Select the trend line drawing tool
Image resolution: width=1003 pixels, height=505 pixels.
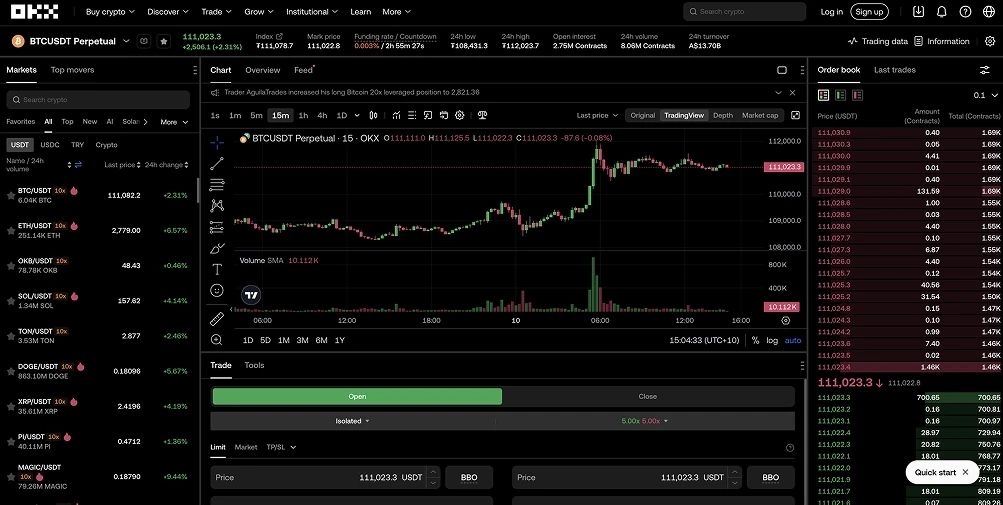coord(217,163)
